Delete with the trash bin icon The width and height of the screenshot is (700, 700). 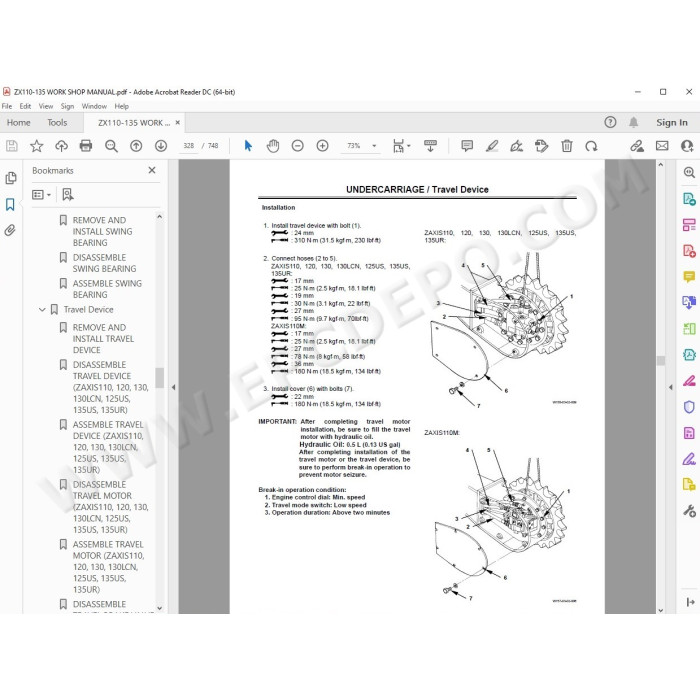pyautogui.click(x=567, y=146)
